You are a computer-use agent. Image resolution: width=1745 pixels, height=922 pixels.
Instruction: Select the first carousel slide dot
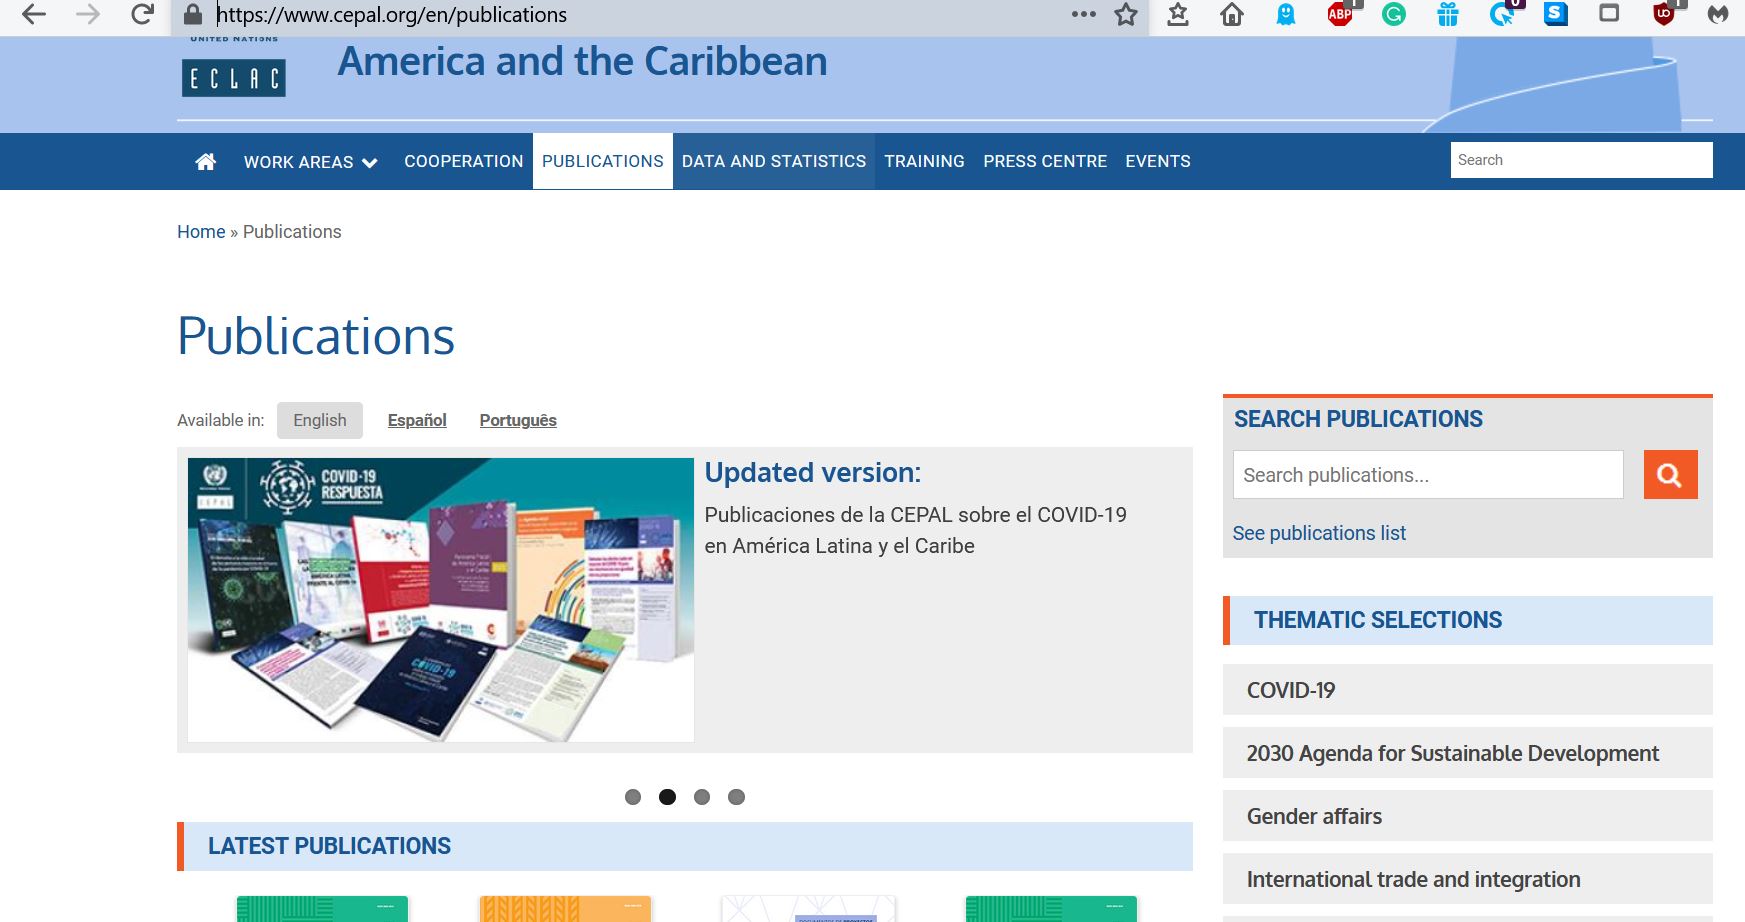(x=633, y=797)
